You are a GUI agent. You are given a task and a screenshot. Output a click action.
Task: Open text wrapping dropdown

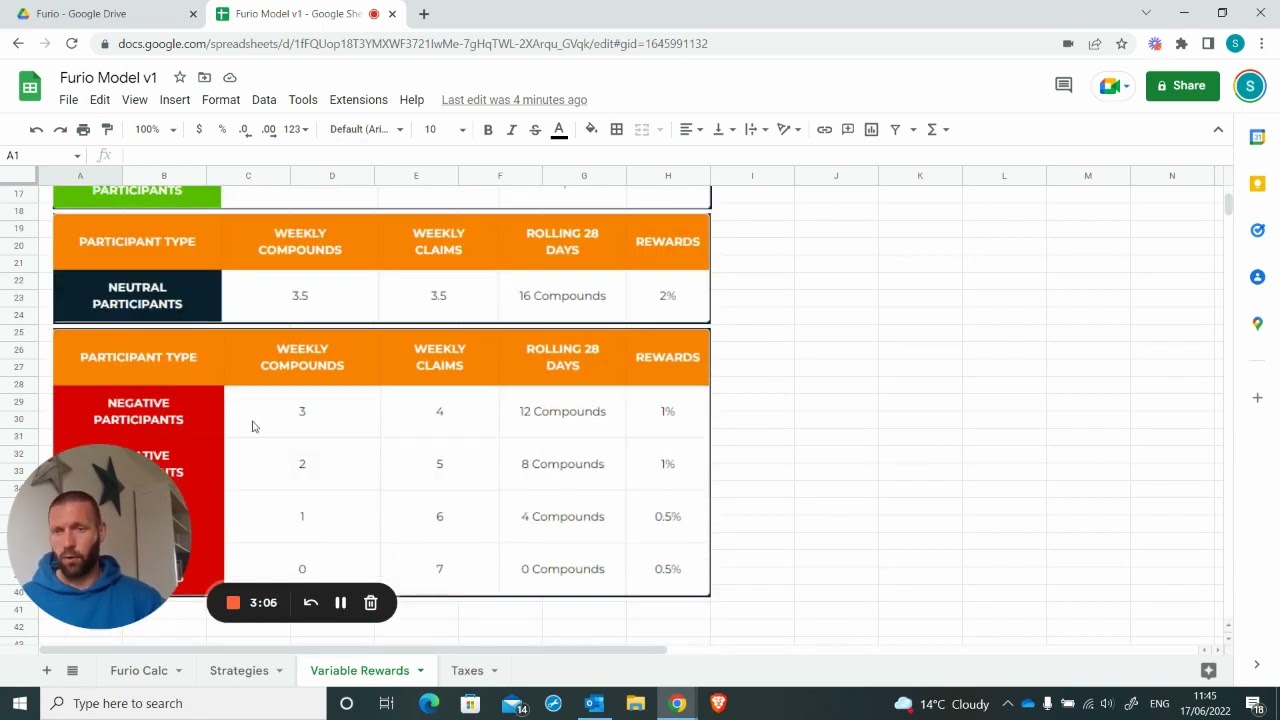(x=756, y=129)
